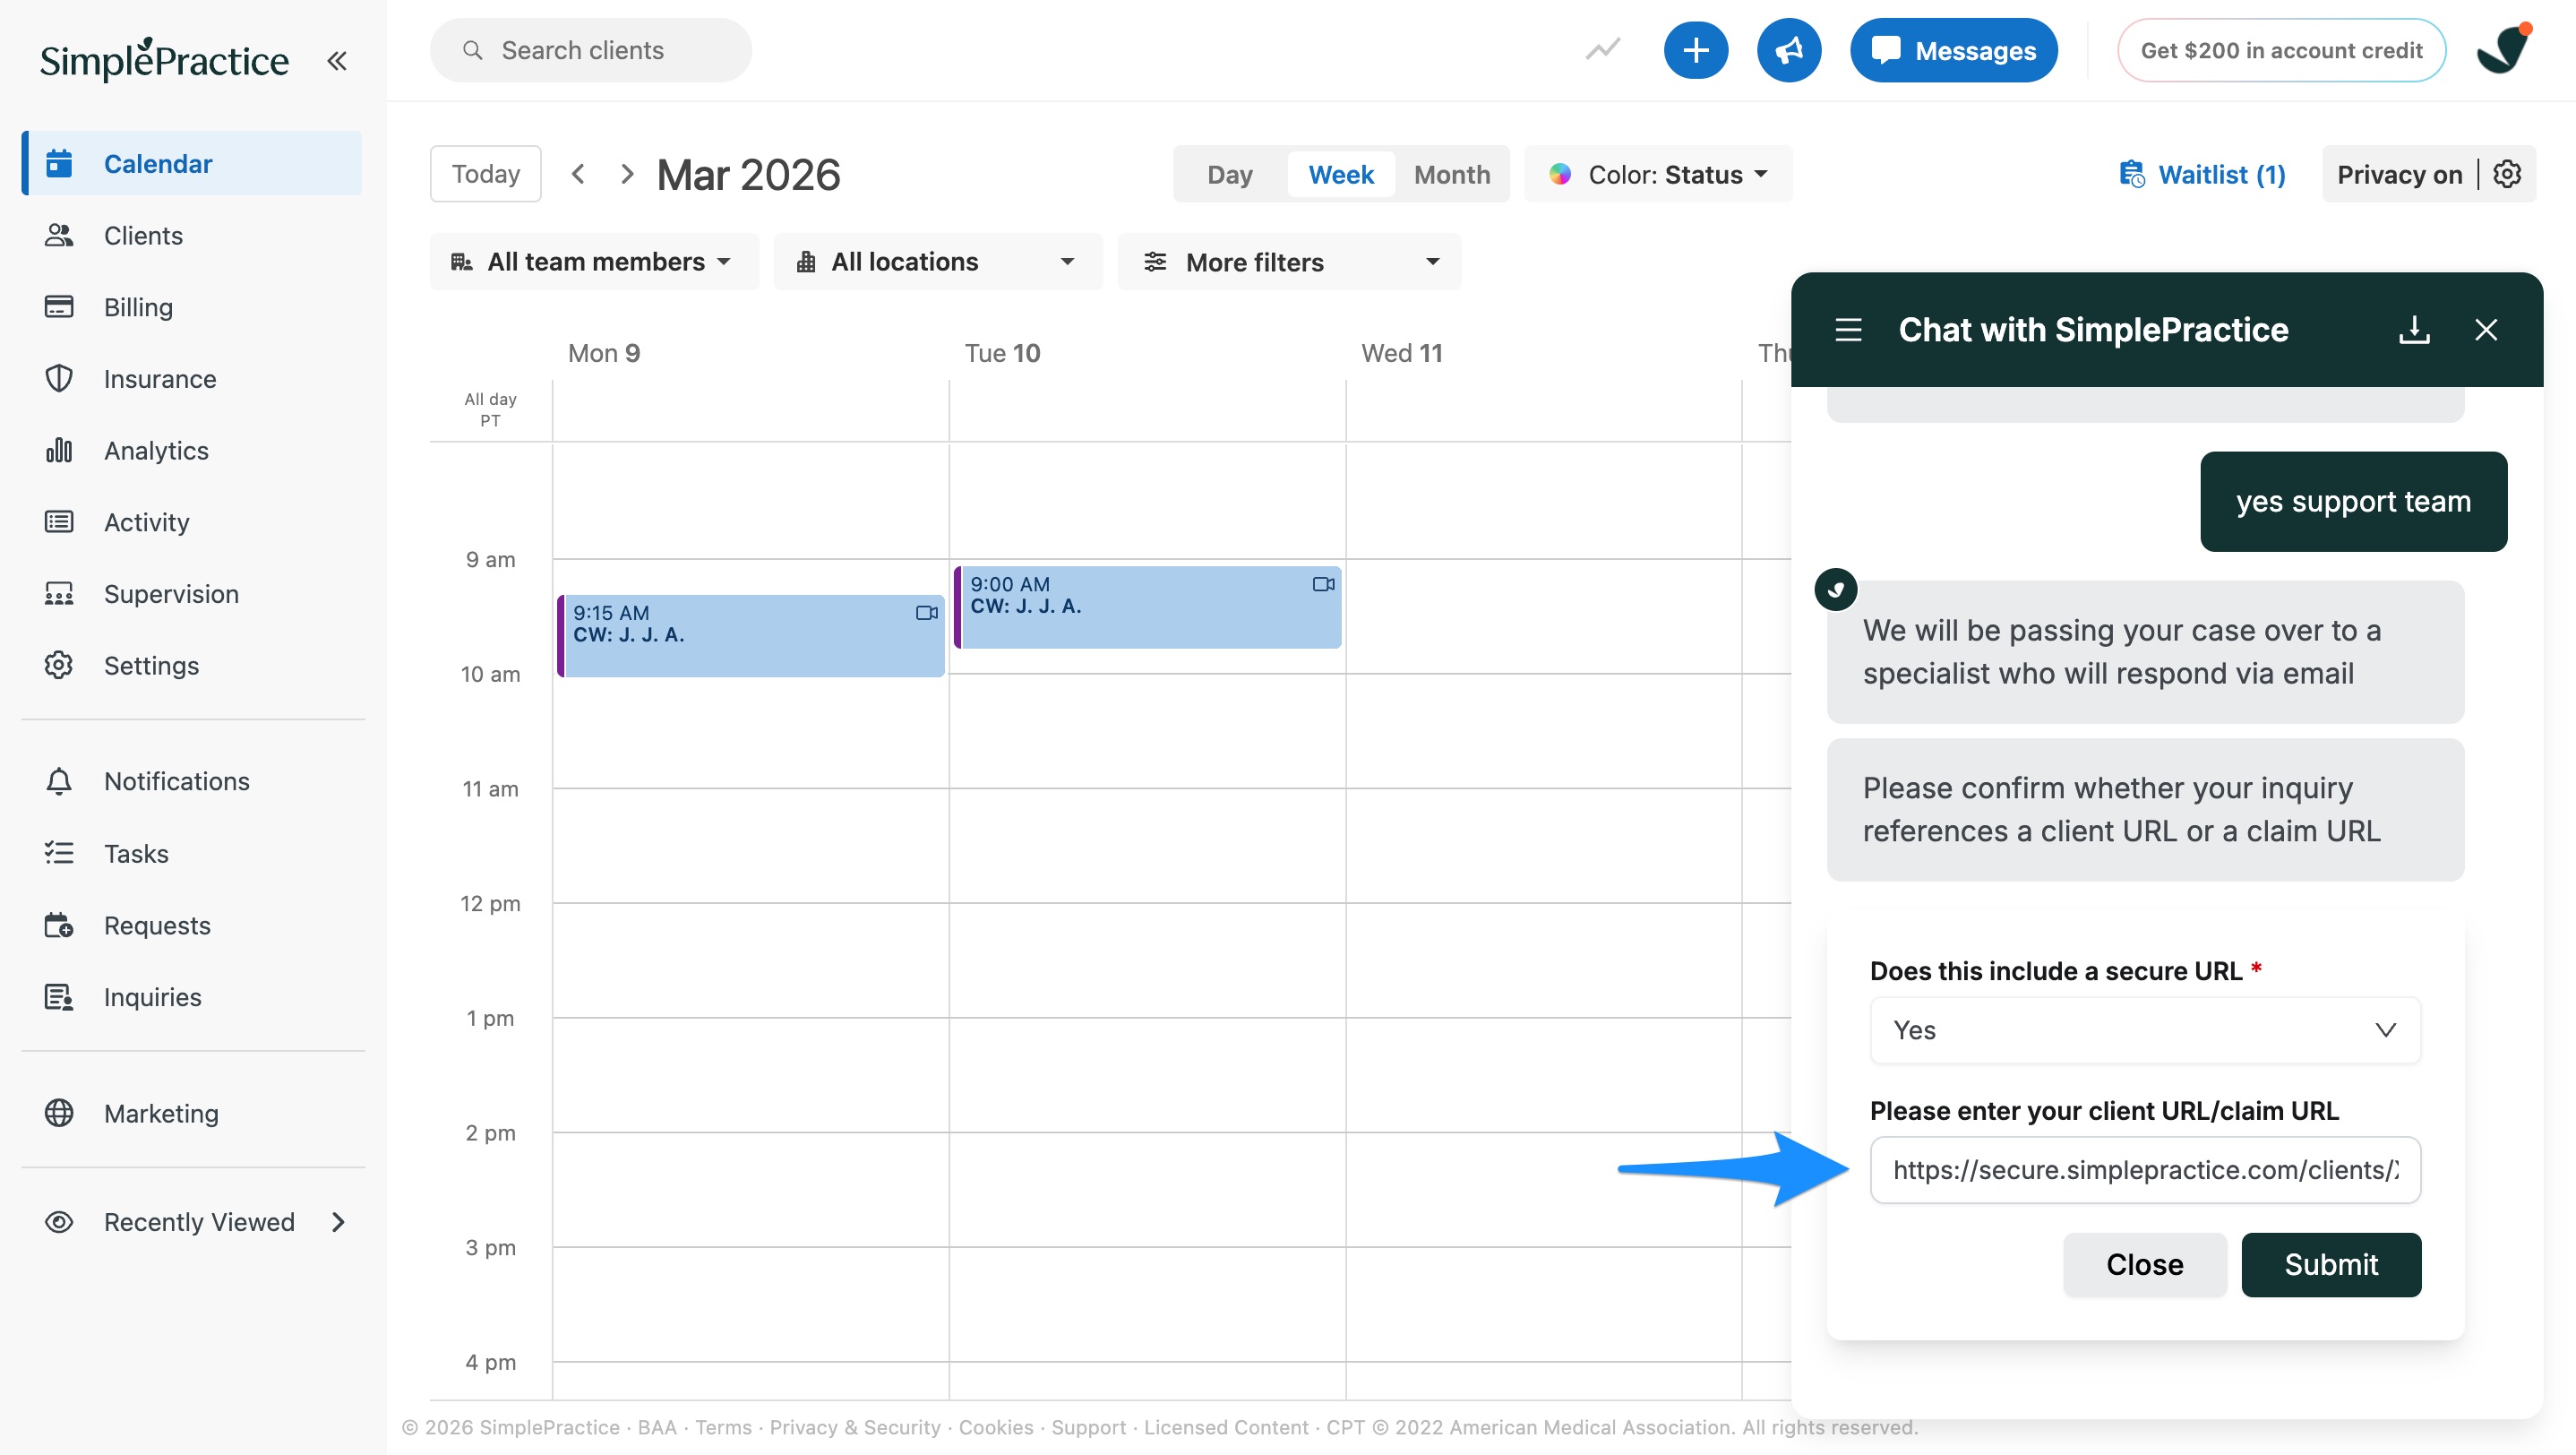Click the Search clients field
Viewport: 2576px width, 1455px height.
point(591,50)
